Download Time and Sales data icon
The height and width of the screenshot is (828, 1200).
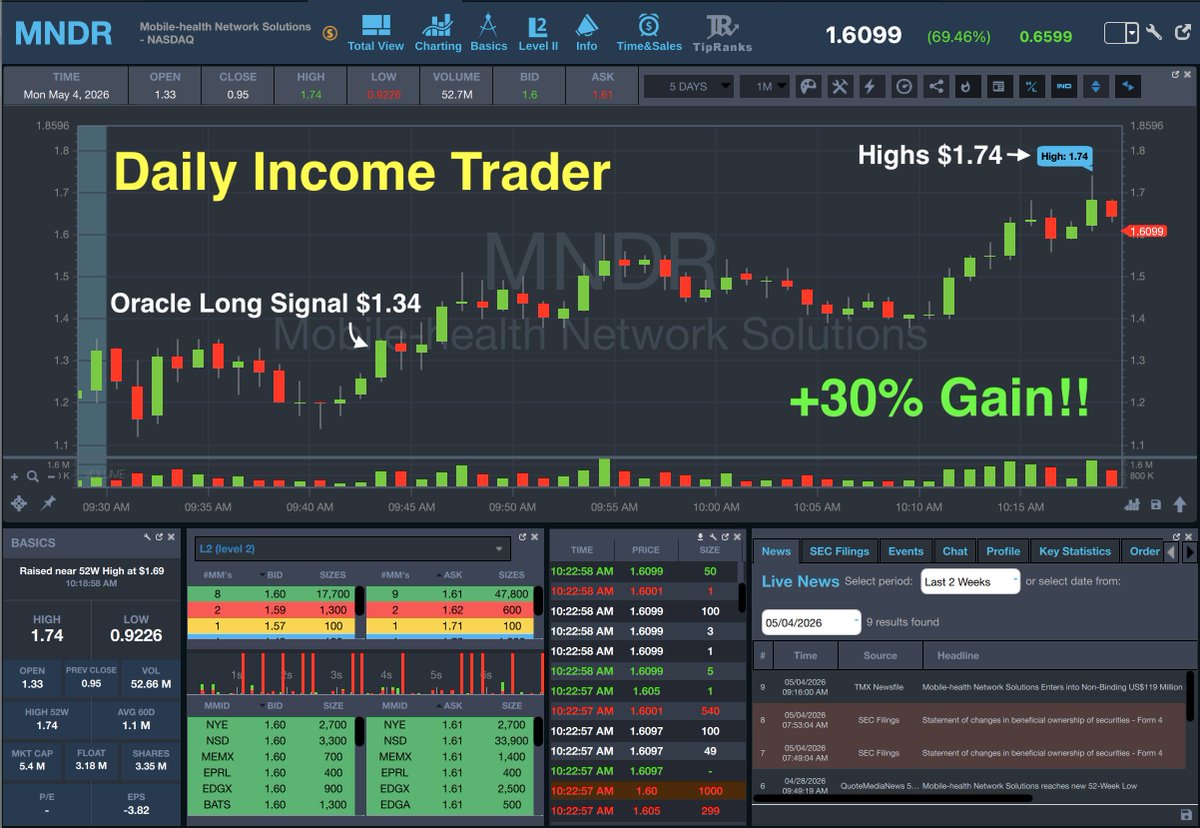pyautogui.click(x=701, y=536)
